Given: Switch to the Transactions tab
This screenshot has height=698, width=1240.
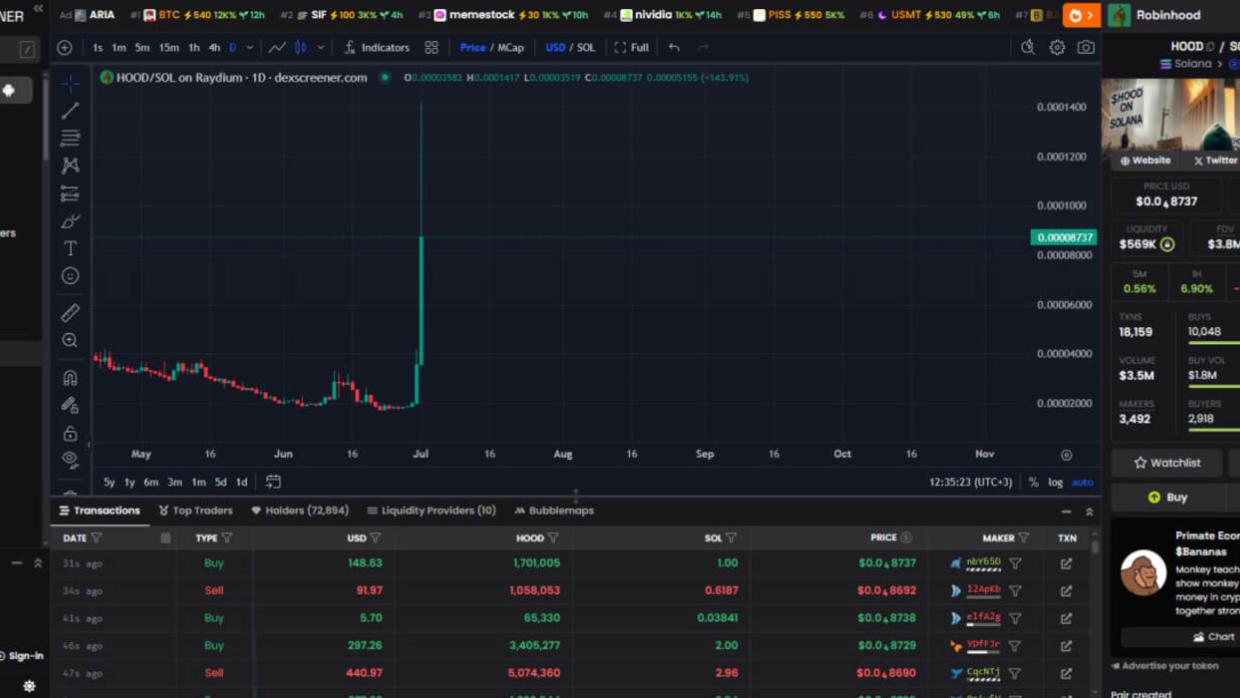Looking at the screenshot, I should tap(99, 510).
